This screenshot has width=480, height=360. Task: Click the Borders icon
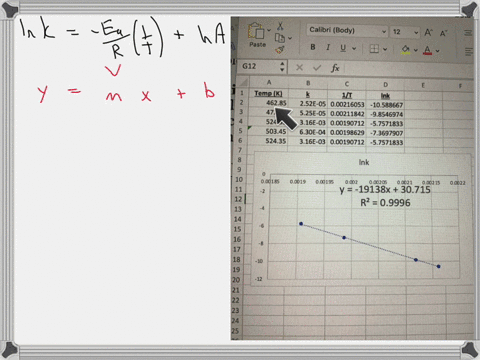coord(374,49)
